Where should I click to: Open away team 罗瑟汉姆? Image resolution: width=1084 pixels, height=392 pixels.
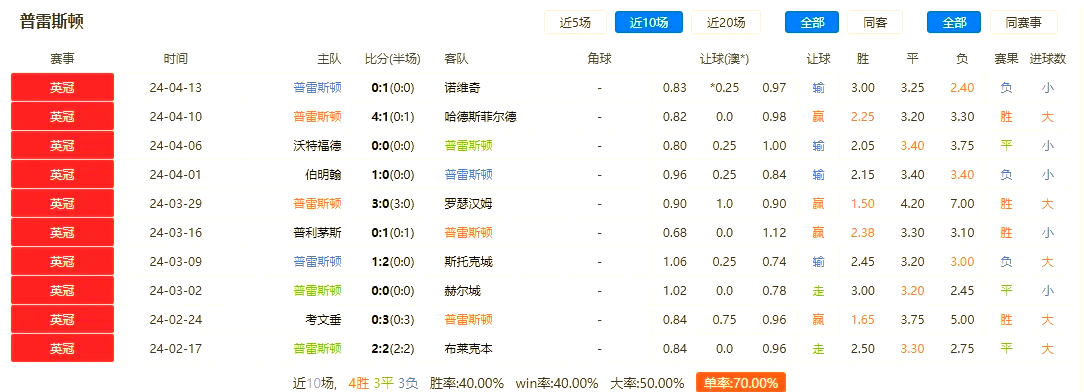click(468, 204)
